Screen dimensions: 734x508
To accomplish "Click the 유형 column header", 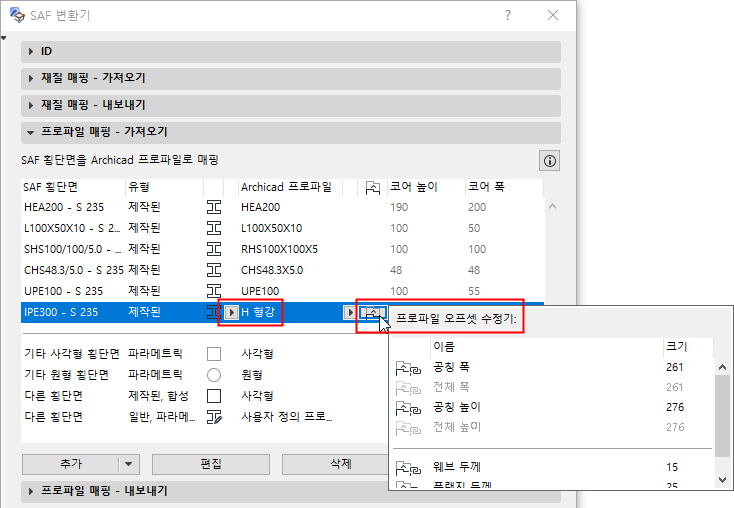I will click(x=164, y=187).
